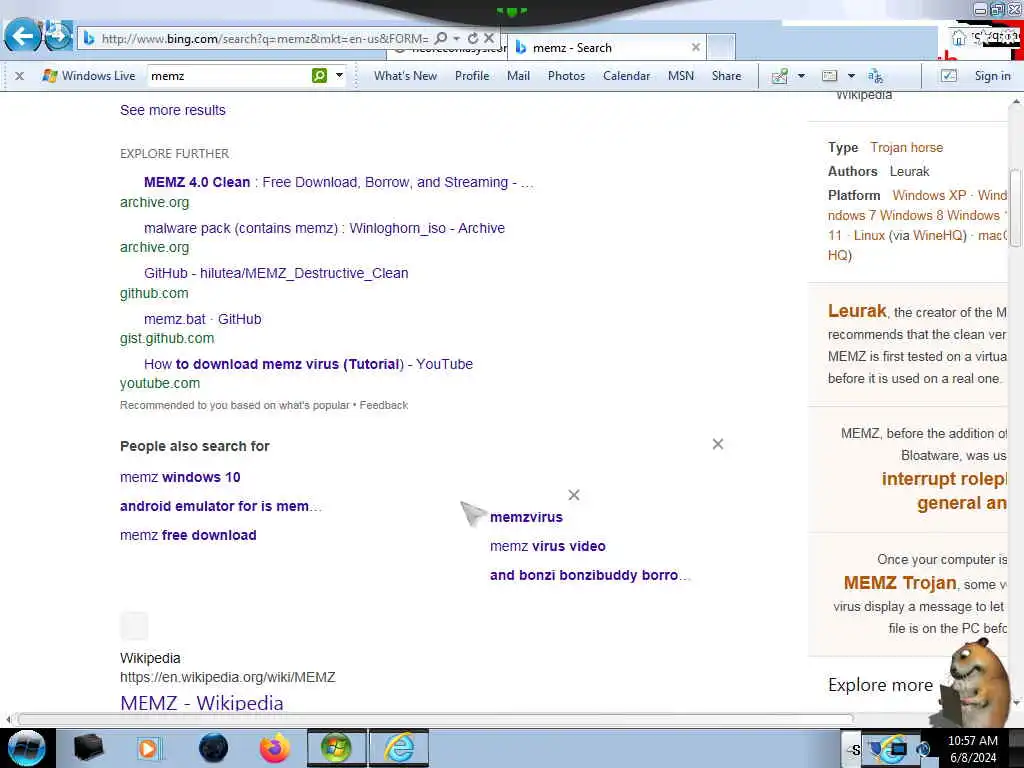Viewport: 1024px width, 768px height.
Task: Click the browser Back arrow button
Action: tap(22, 35)
